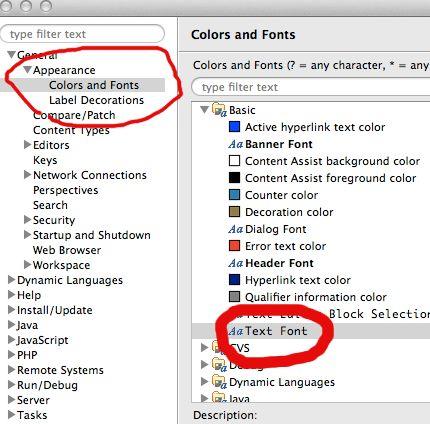Collapse the Appearance tree node
The height and width of the screenshot is (424, 430).
click(28, 70)
